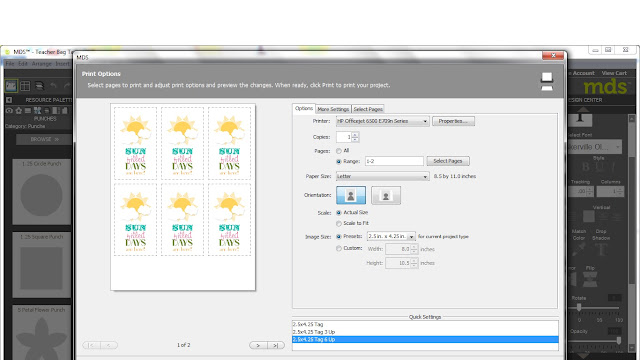
Task: Click the Opacity slider handle
Action: click(619, 340)
